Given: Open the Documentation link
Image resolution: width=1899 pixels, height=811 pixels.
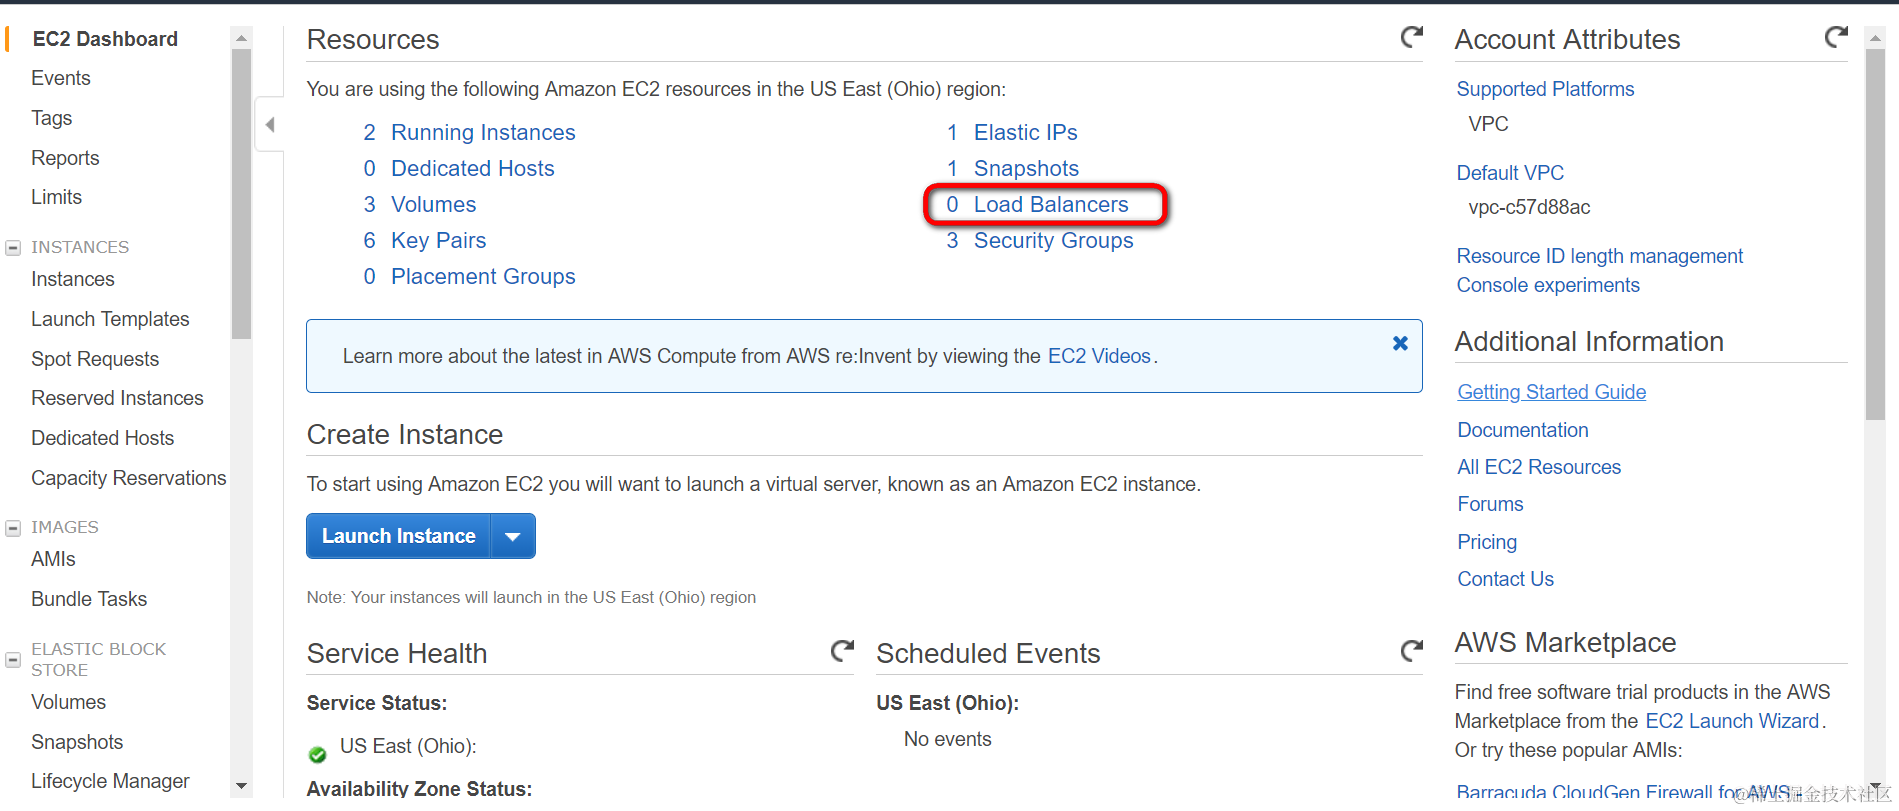Looking at the screenshot, I should (x=1523, y=430).
